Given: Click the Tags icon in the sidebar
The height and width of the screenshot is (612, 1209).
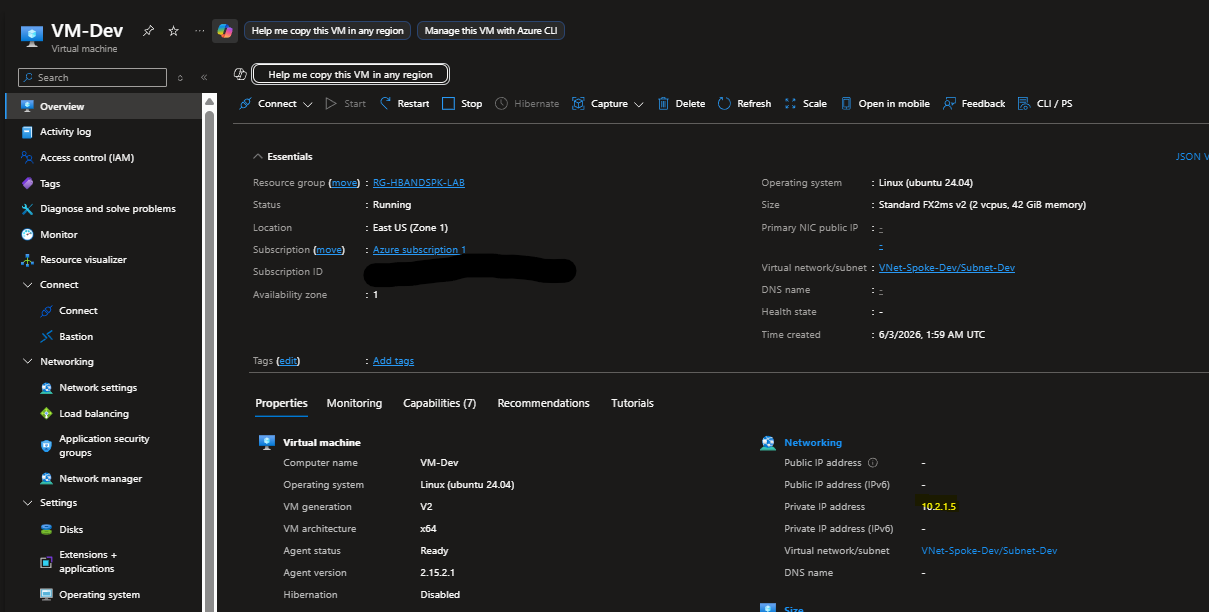Looking at the screenshot, I should click(28, 184).
